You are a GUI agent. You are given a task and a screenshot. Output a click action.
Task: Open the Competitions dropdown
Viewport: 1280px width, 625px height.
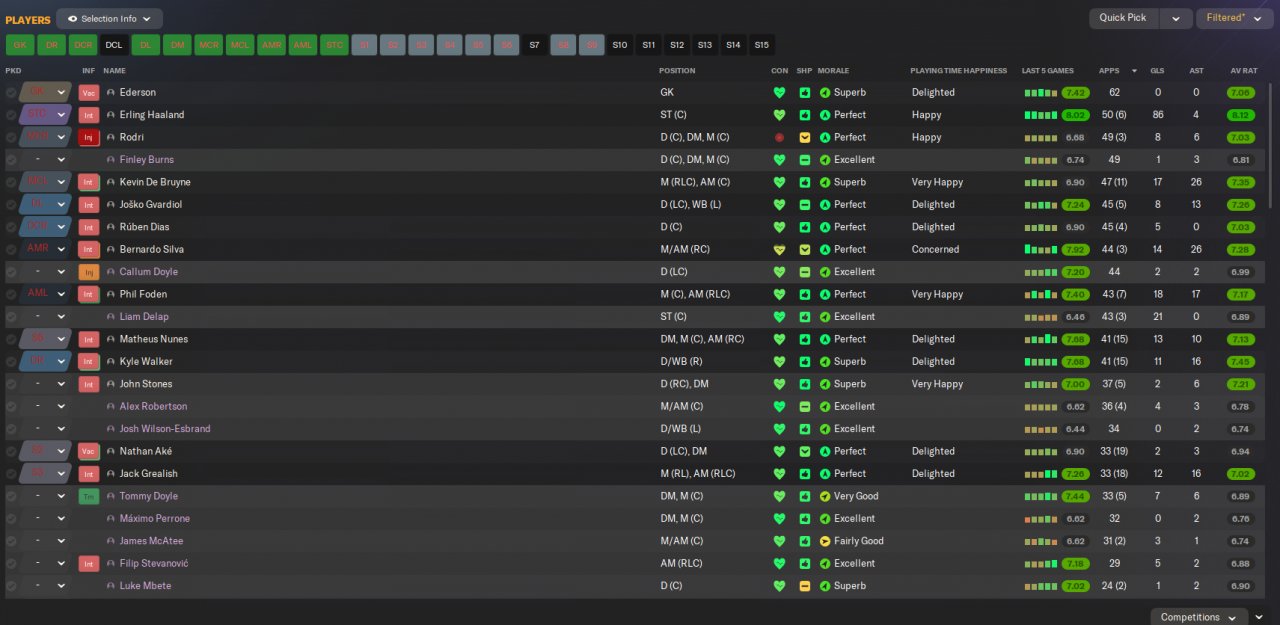[1199, 617]
